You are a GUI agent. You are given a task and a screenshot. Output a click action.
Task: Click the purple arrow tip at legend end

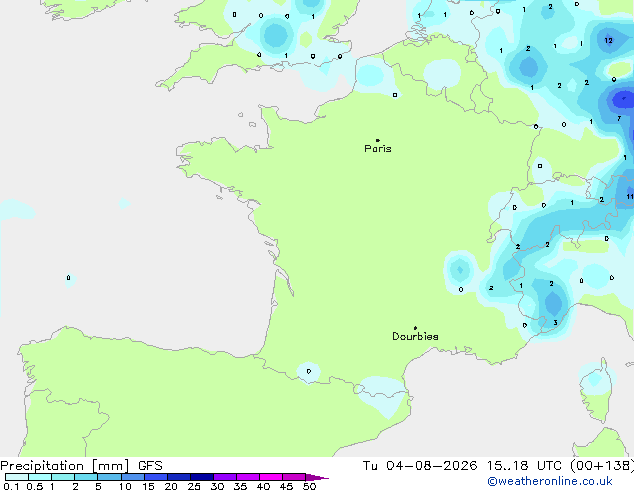click(317, 477)
